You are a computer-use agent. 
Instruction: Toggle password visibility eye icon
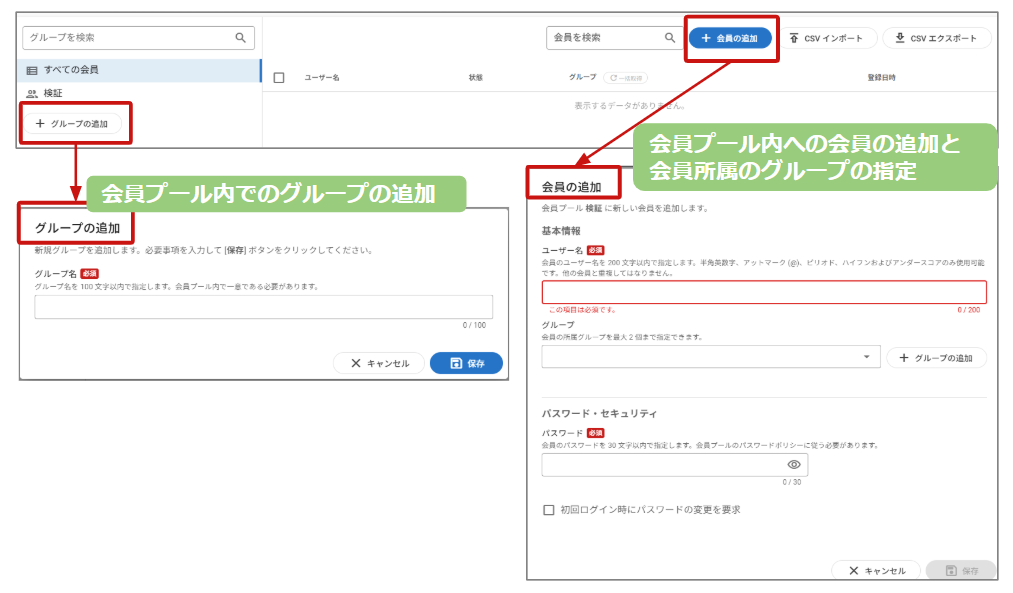click(794, 465)
